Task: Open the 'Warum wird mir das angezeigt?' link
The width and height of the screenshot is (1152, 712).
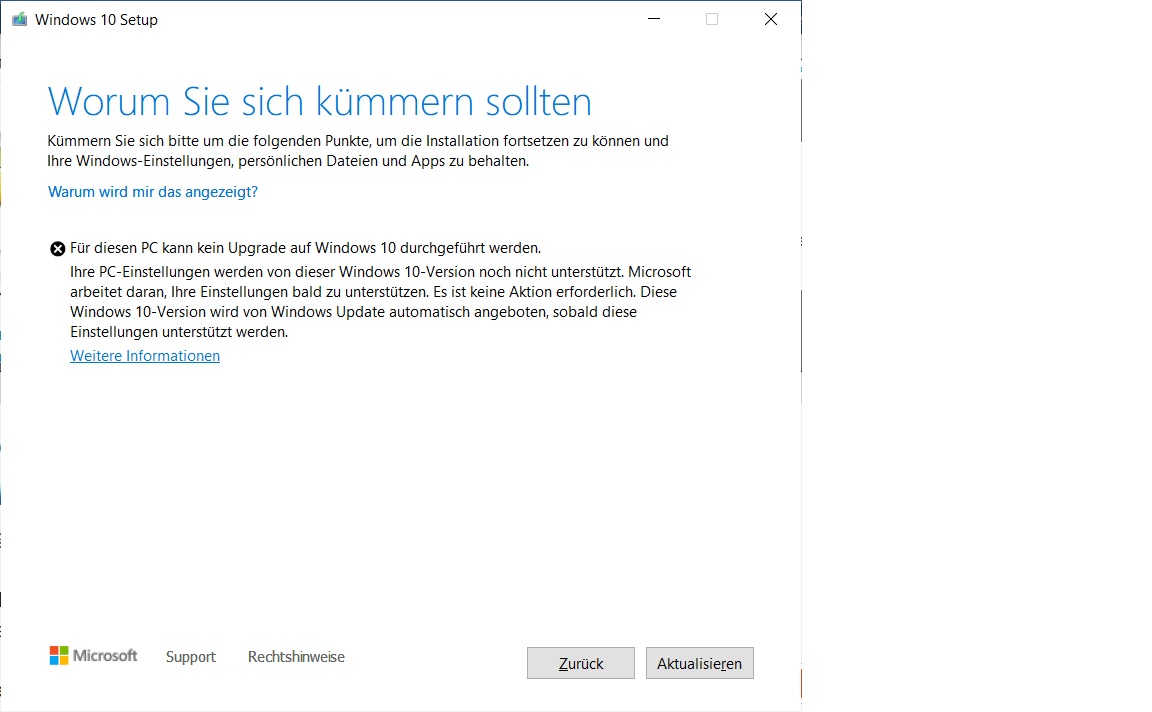Action: 152,191
